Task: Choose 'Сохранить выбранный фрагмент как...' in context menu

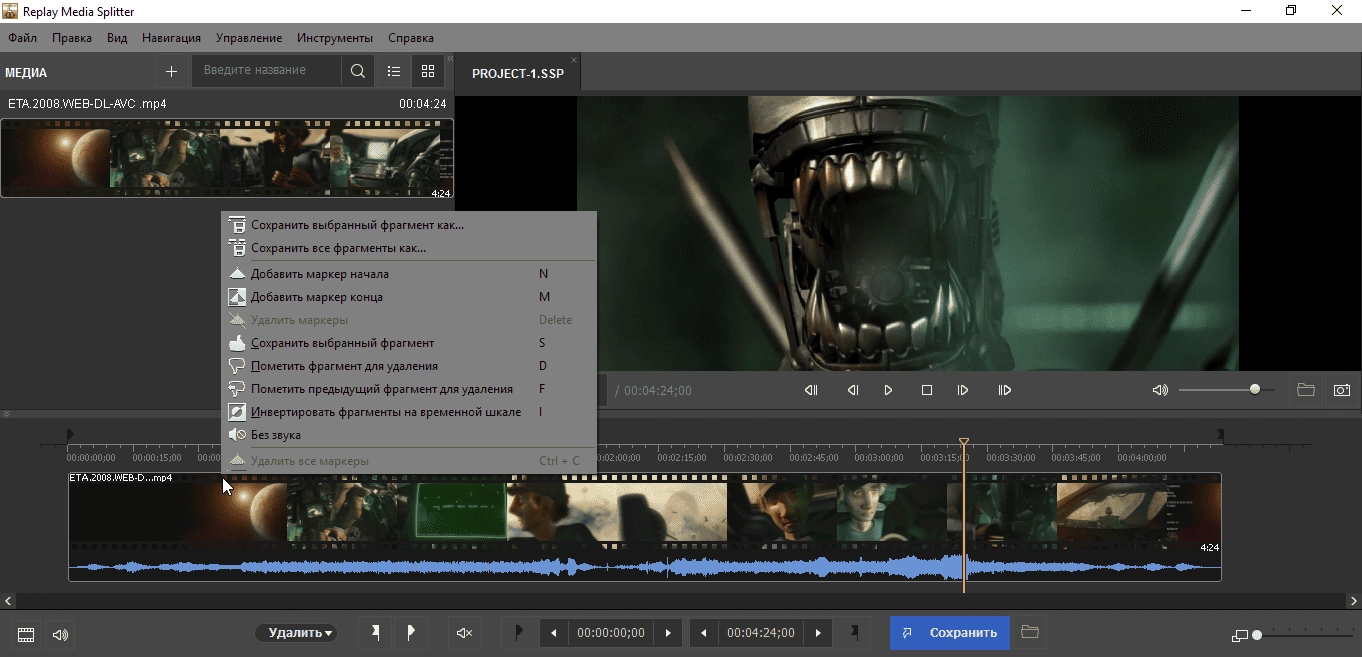Action: click(x=408, y=225)
